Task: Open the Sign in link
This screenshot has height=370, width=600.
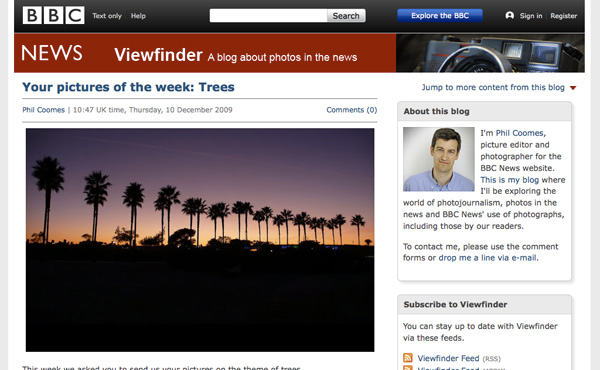Action: pyautogui.click(x=531, y=16)
